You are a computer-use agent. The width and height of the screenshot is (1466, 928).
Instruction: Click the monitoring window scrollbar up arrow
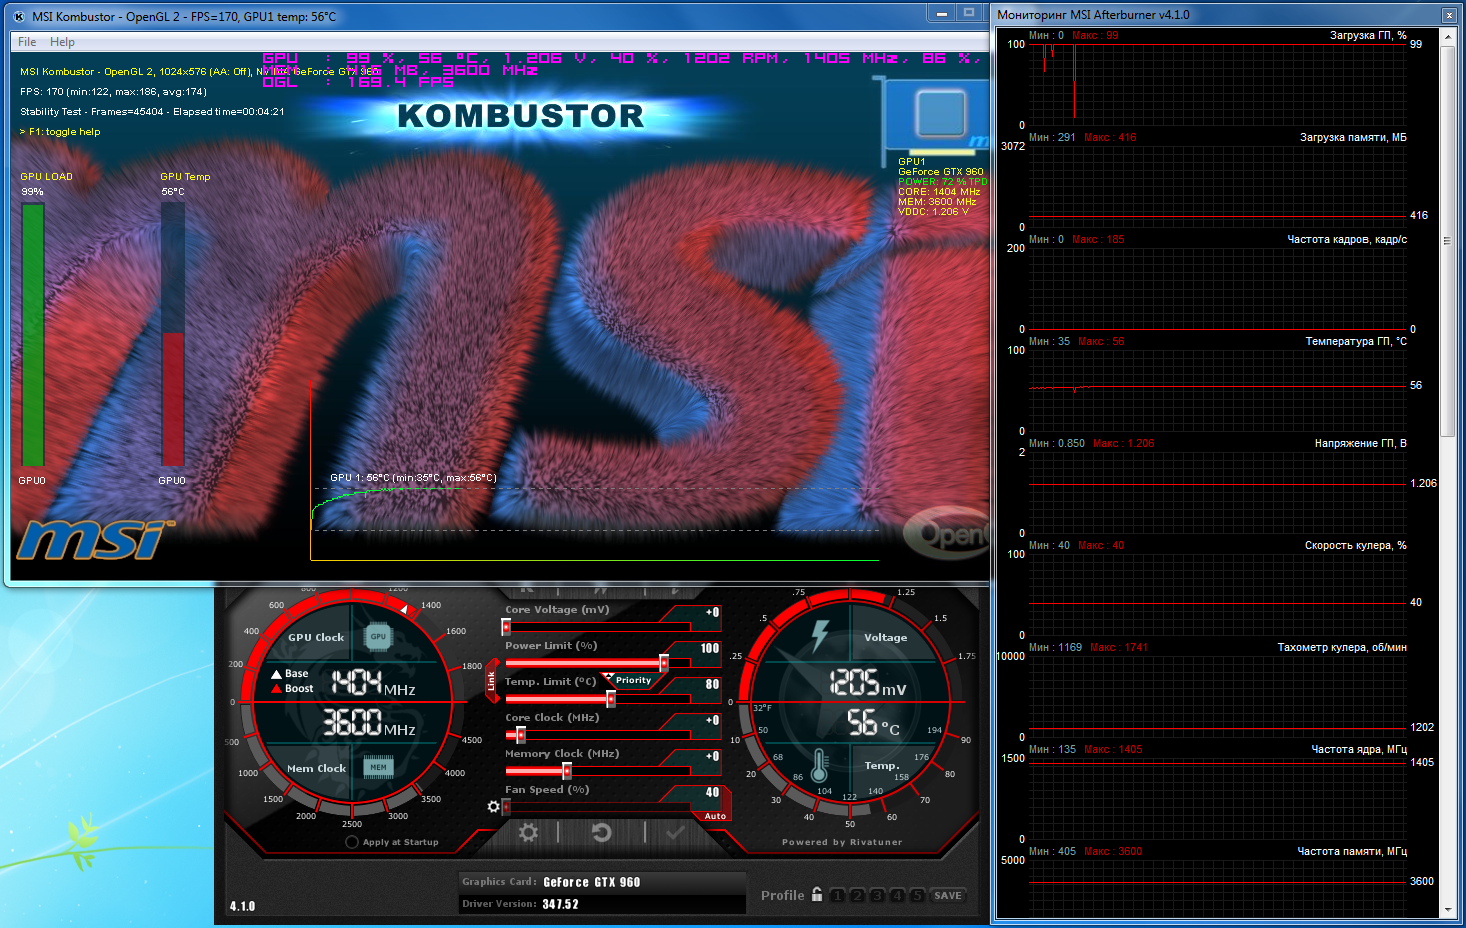[1448, 35]
